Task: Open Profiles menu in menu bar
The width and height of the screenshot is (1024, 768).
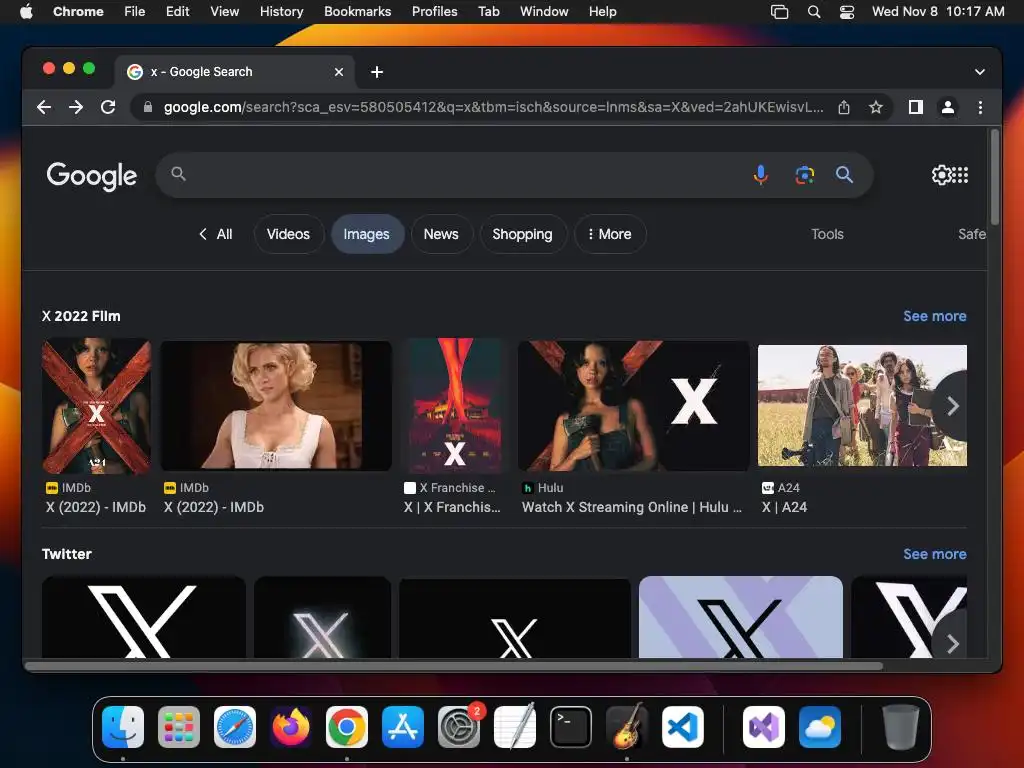Action: pos(434,11)
